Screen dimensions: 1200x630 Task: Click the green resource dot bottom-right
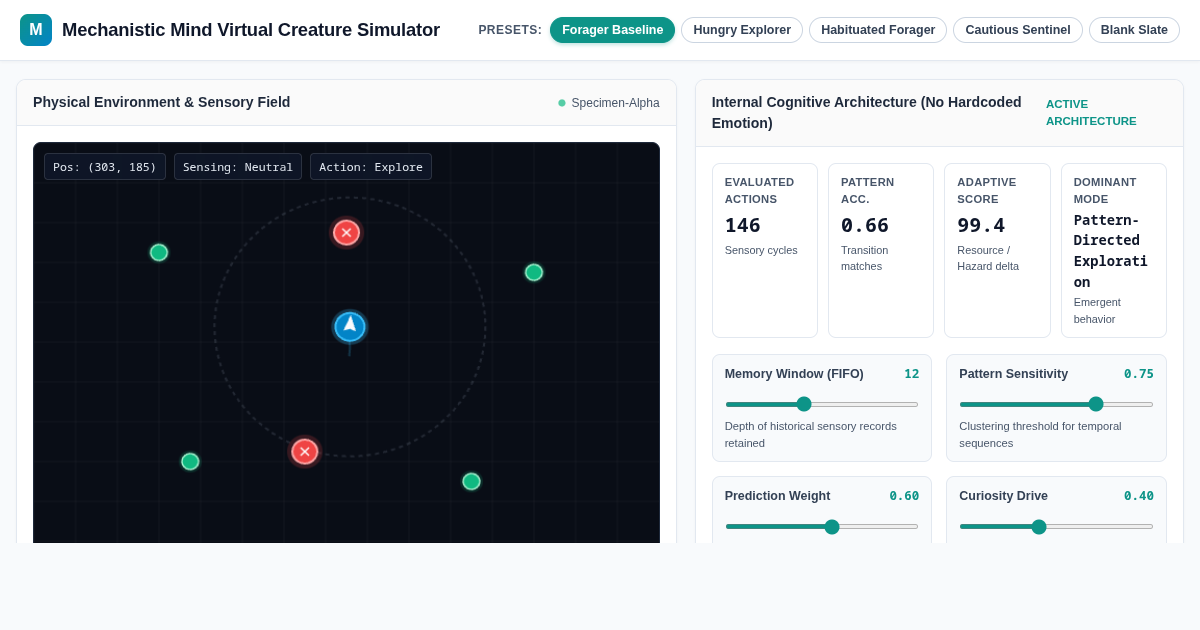pyautogui.click(x=471, y=481)
